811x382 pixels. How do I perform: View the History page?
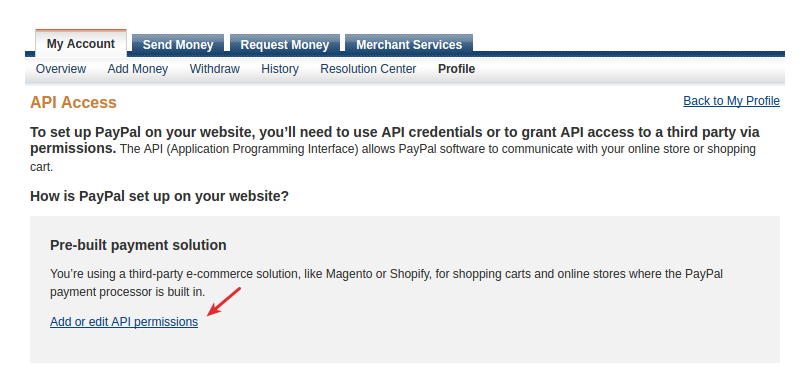pos(280,69)
